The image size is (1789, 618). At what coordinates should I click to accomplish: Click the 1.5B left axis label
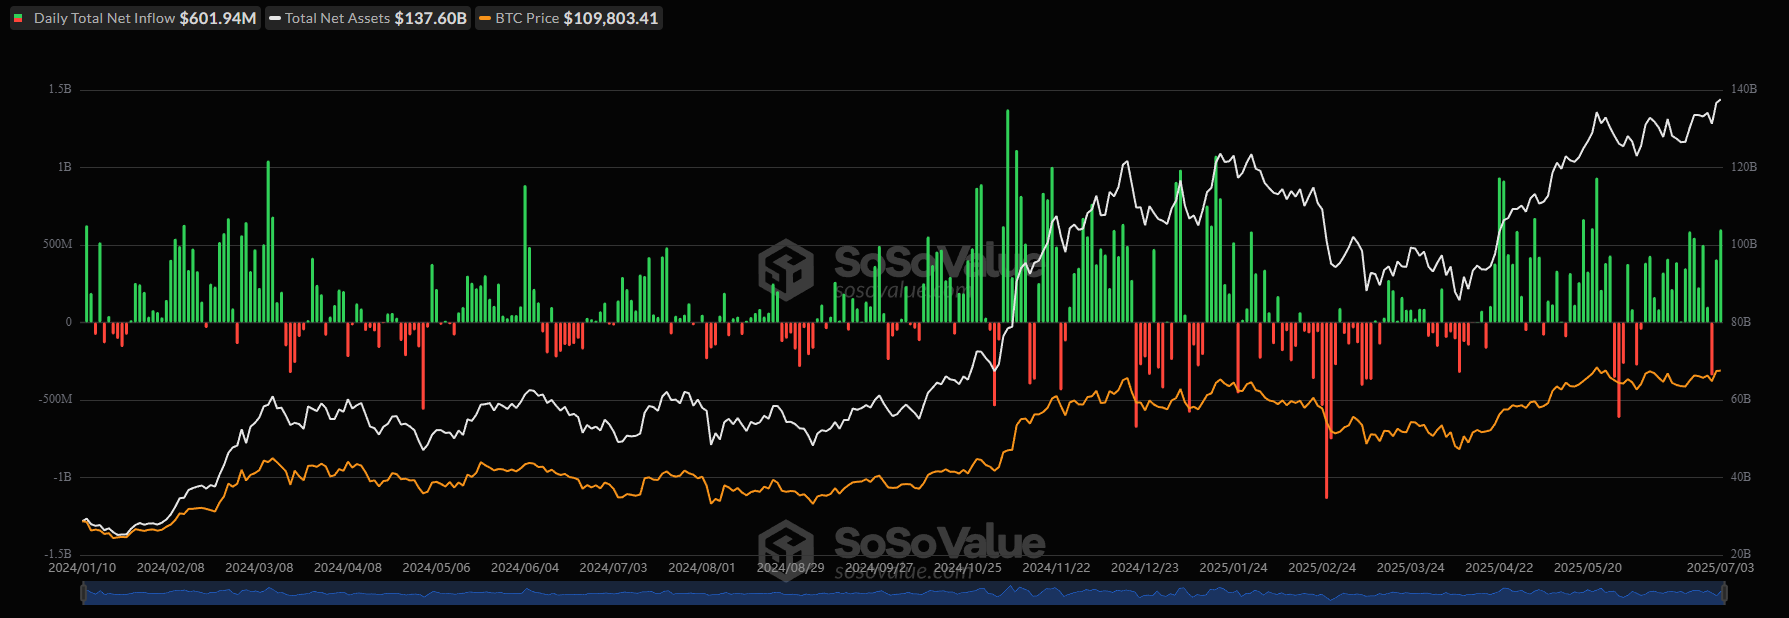click(x=60, y=89)
